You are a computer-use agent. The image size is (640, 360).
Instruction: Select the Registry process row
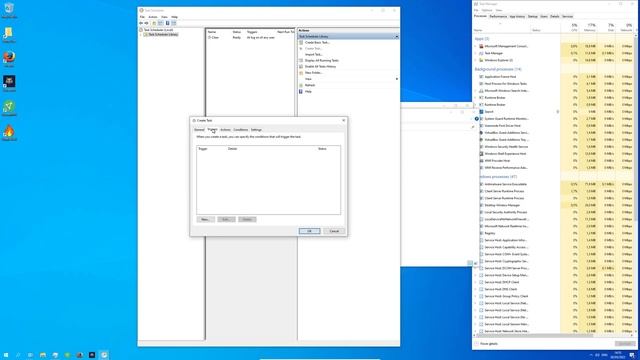click(x=553, y=233)
